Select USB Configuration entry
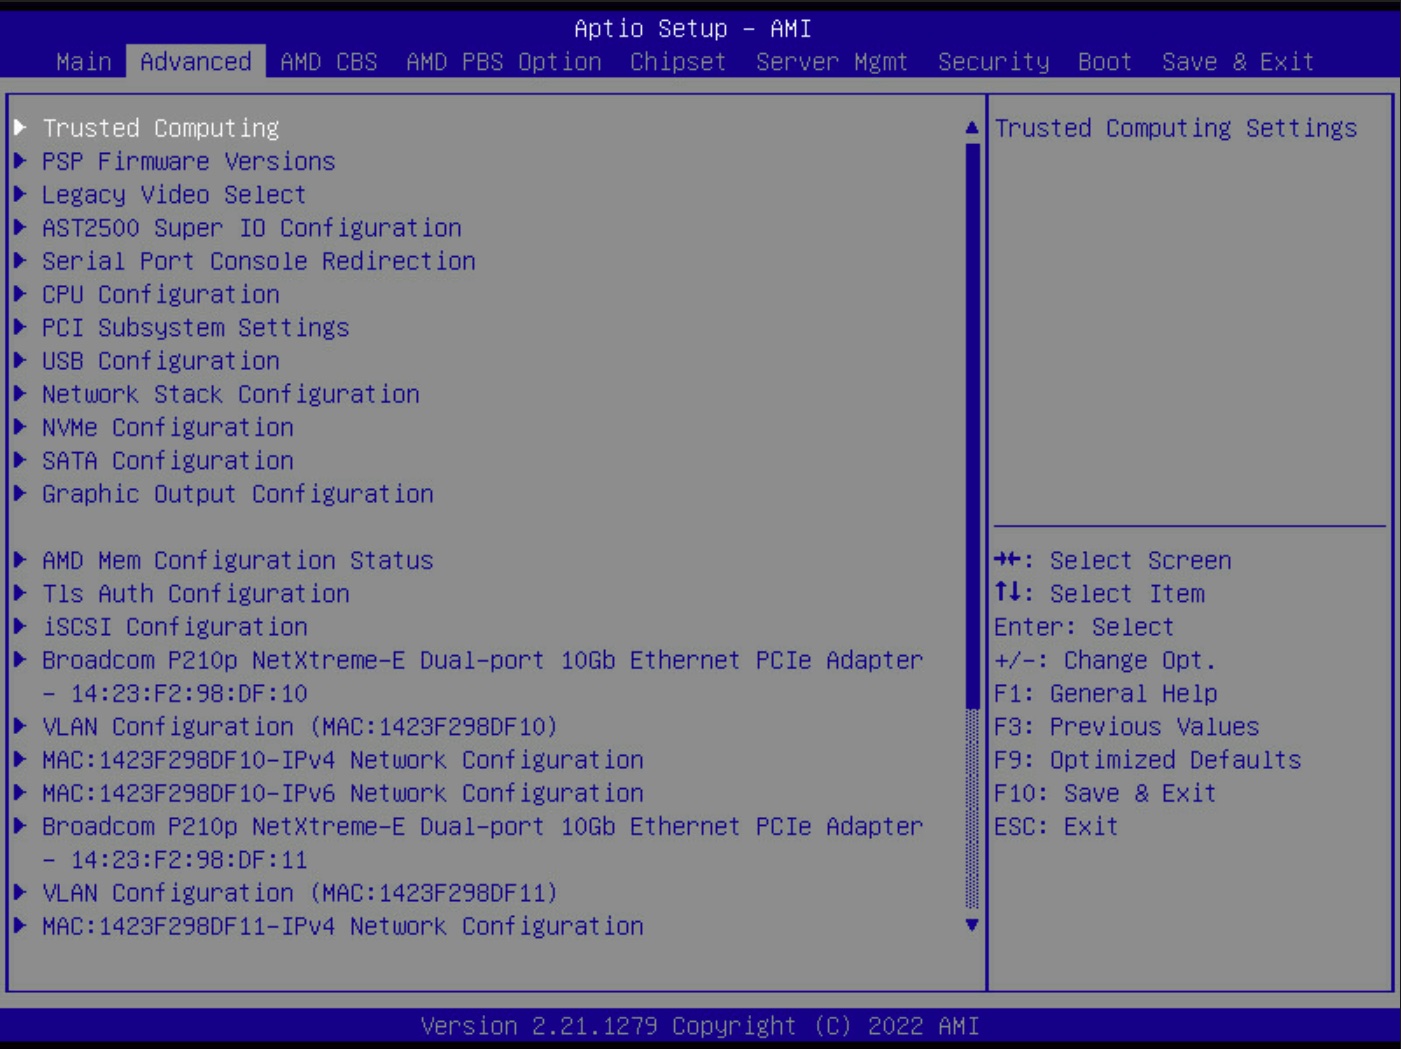The height and width of the screenshot is (1049, 1401). [161, 361]
